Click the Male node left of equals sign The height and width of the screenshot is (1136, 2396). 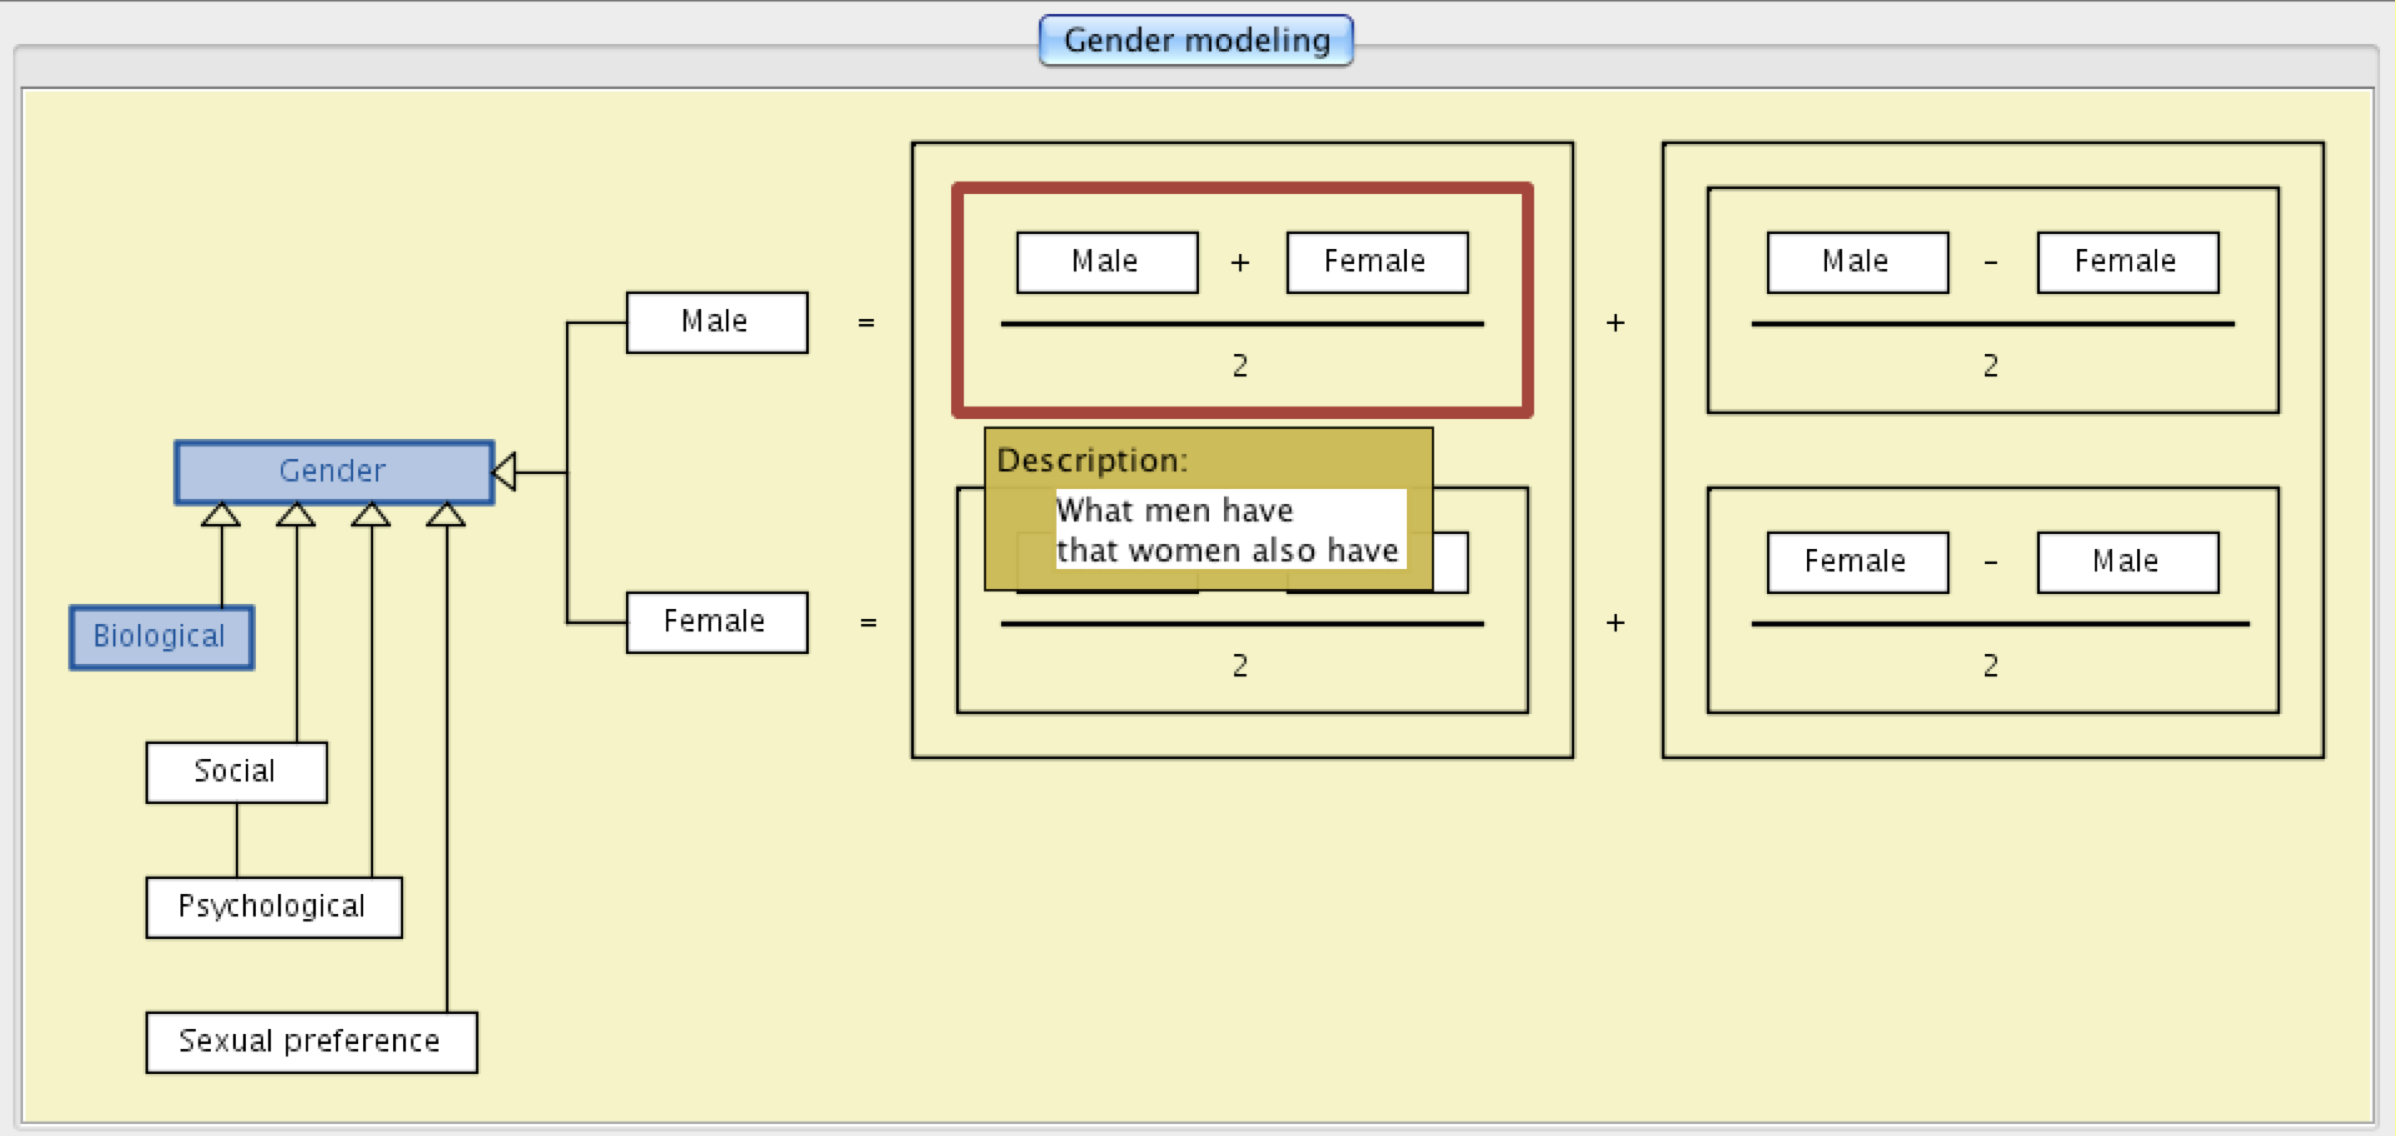pos(716,322)
